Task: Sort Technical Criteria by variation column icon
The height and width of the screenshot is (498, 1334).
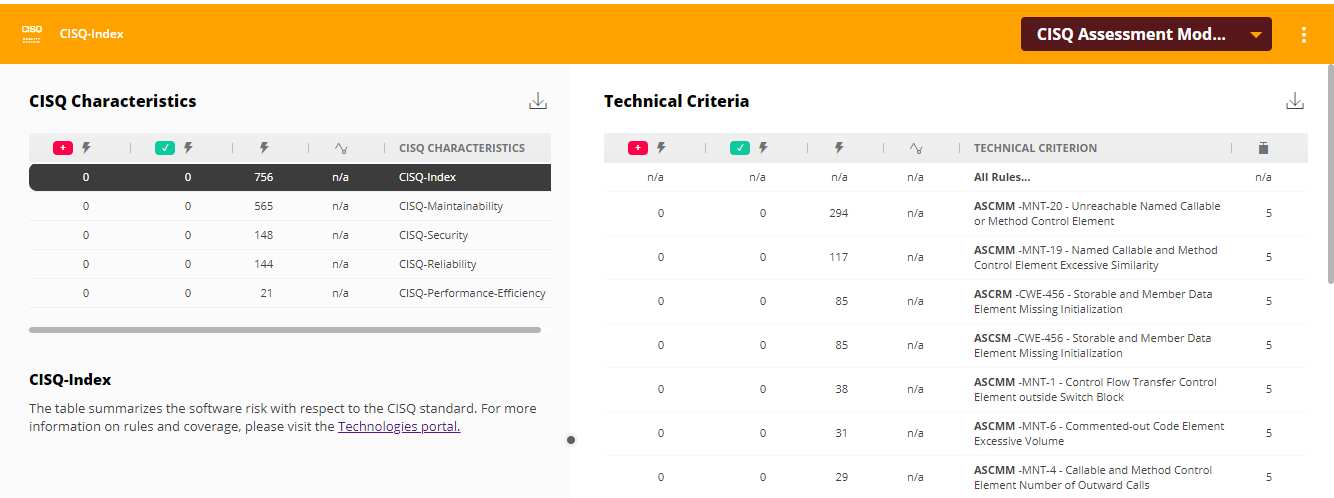Action: point(915,148)
